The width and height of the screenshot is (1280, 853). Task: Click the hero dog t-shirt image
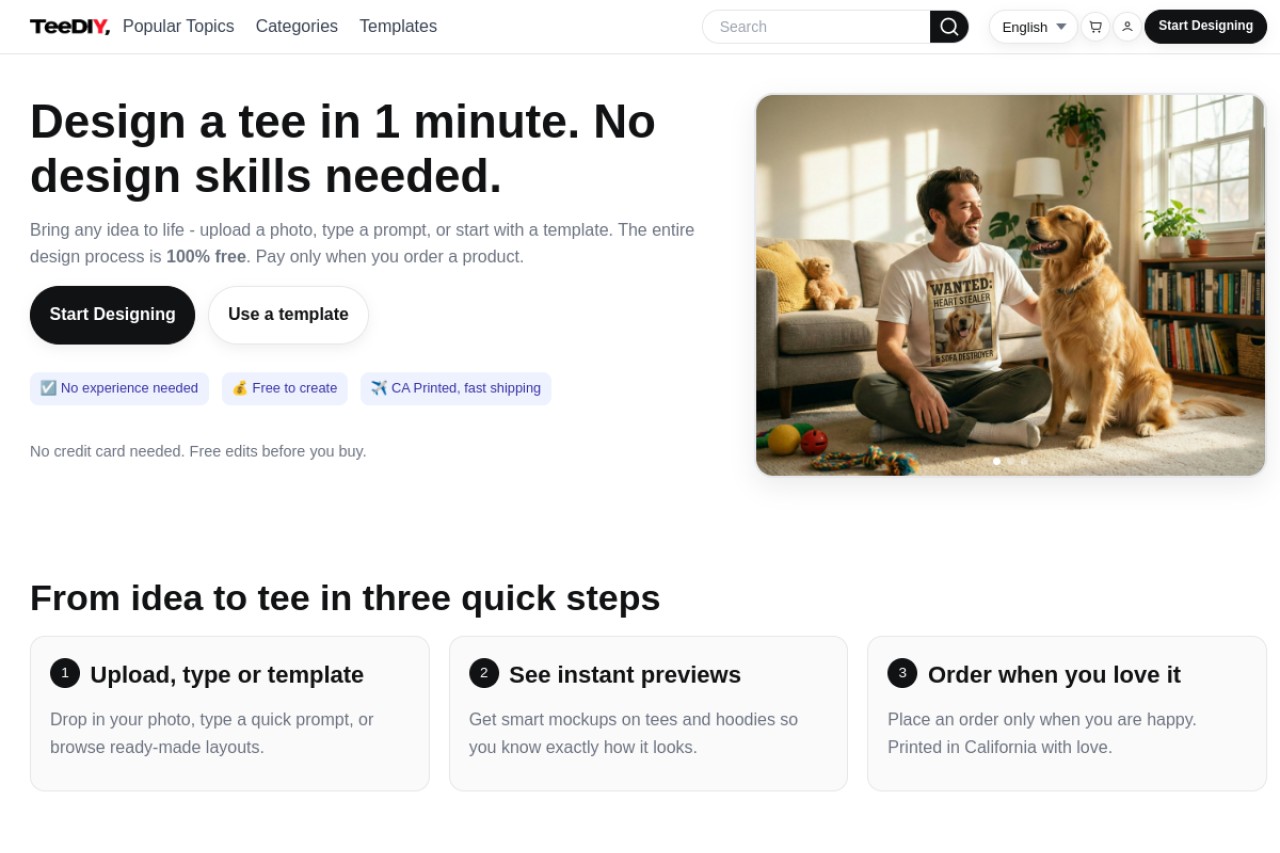[x=1010, y=285]
